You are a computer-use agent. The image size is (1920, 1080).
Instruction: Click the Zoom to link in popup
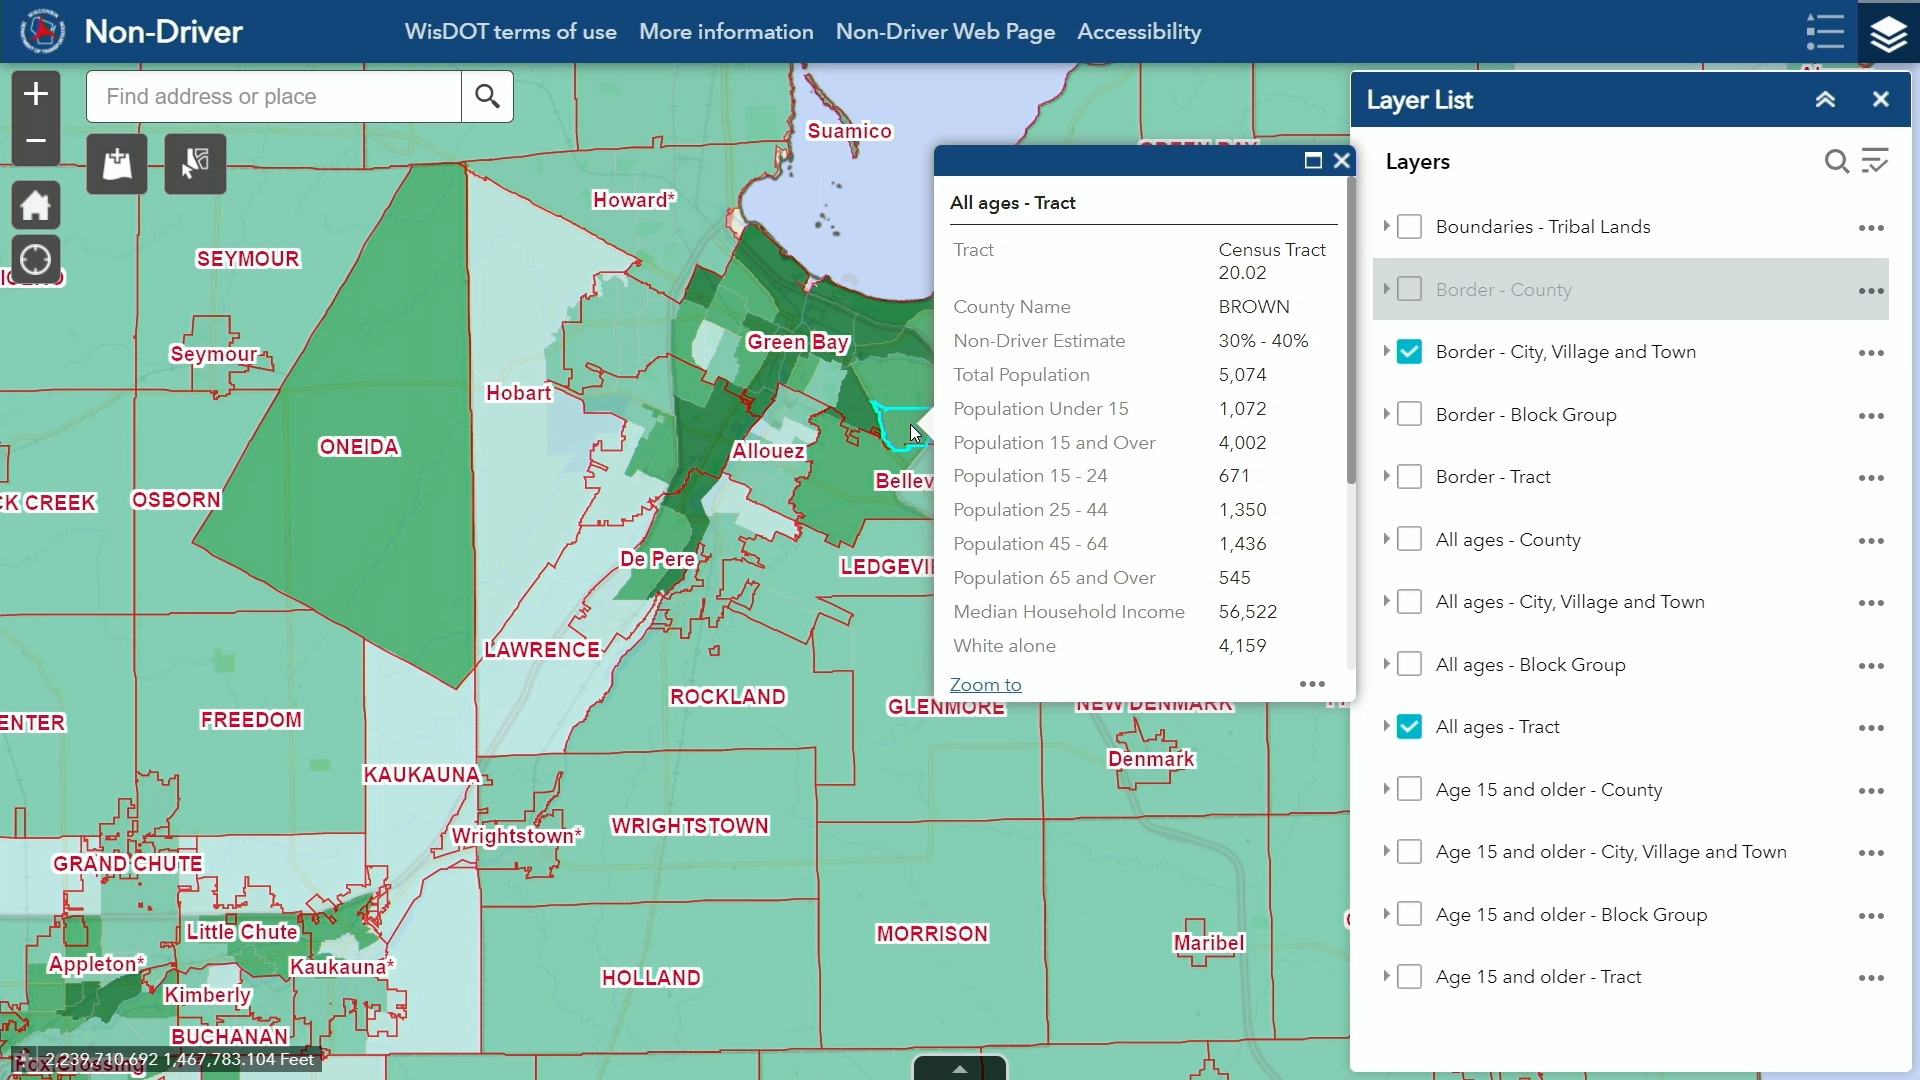985,685
